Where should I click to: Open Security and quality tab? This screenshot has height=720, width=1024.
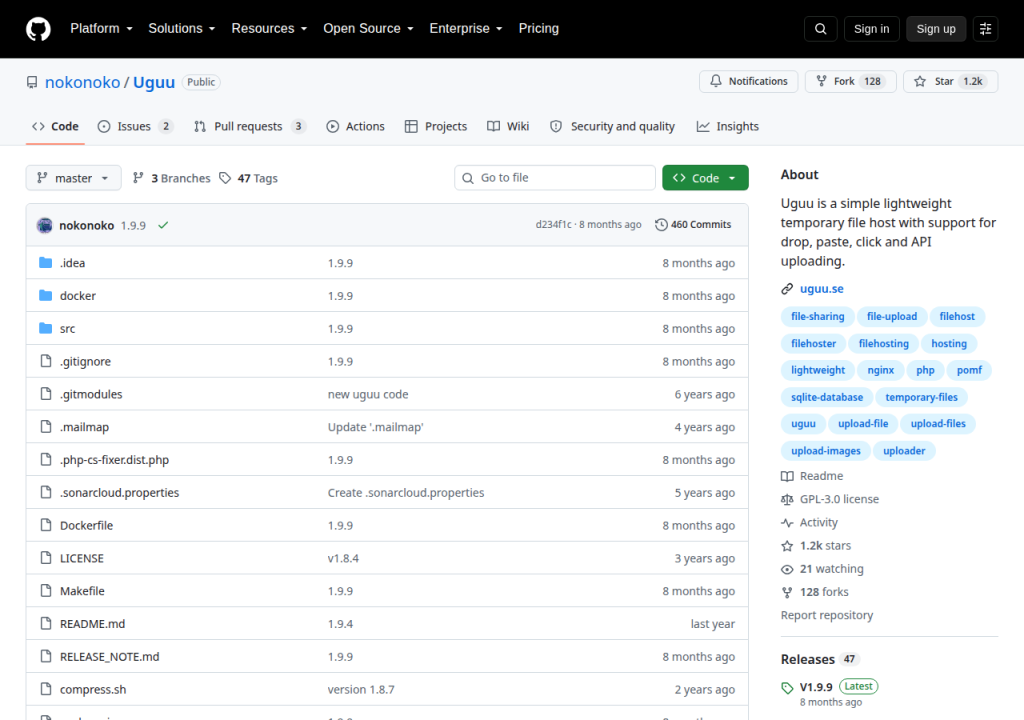(x=612, y=127)
